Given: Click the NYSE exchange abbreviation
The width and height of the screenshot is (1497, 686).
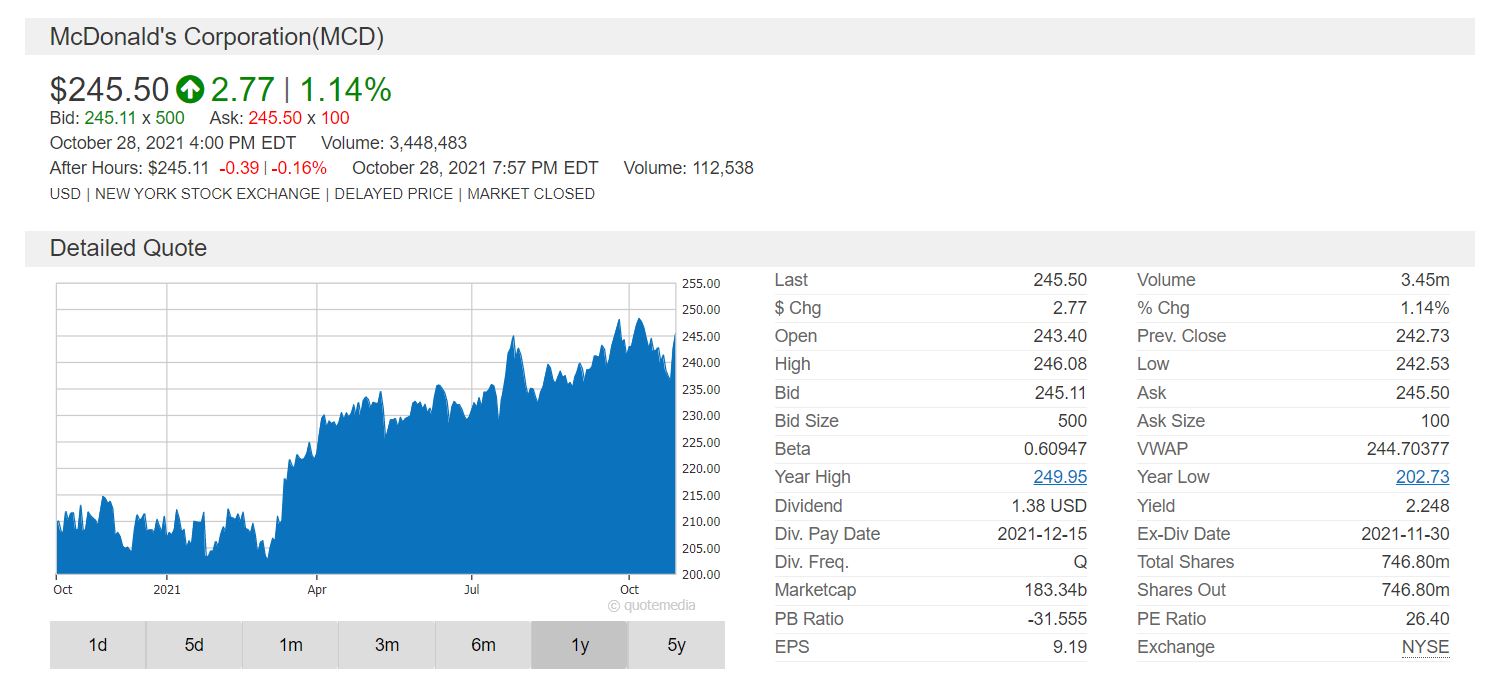Looking at the screenshot, I should pos(1425,647).
